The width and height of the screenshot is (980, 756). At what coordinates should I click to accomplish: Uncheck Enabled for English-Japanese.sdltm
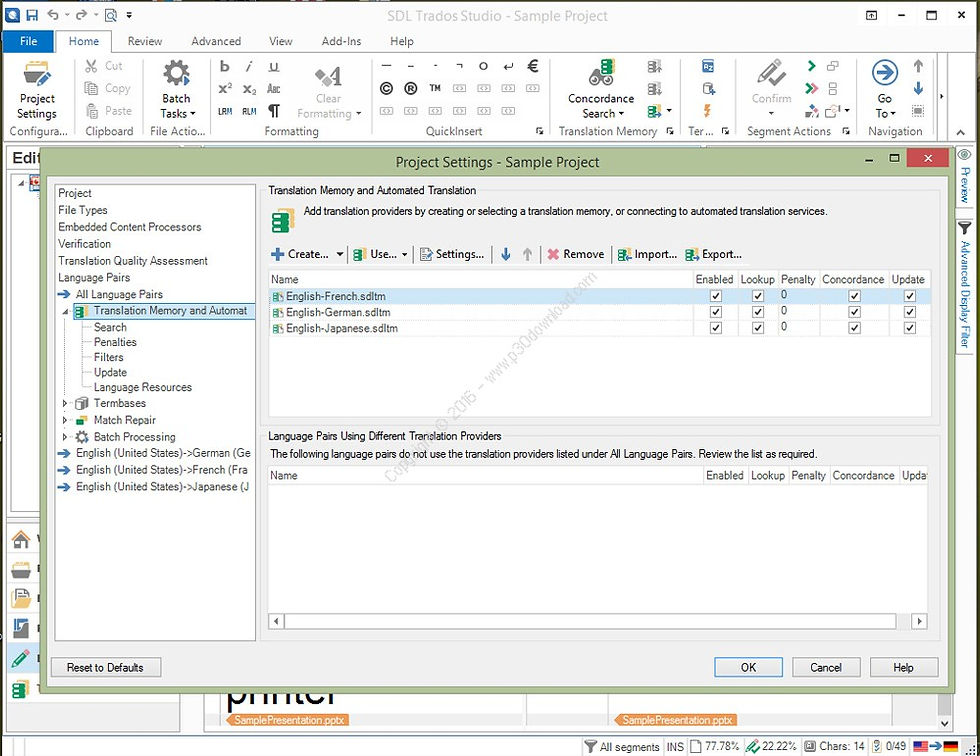(x=716, y=328)
